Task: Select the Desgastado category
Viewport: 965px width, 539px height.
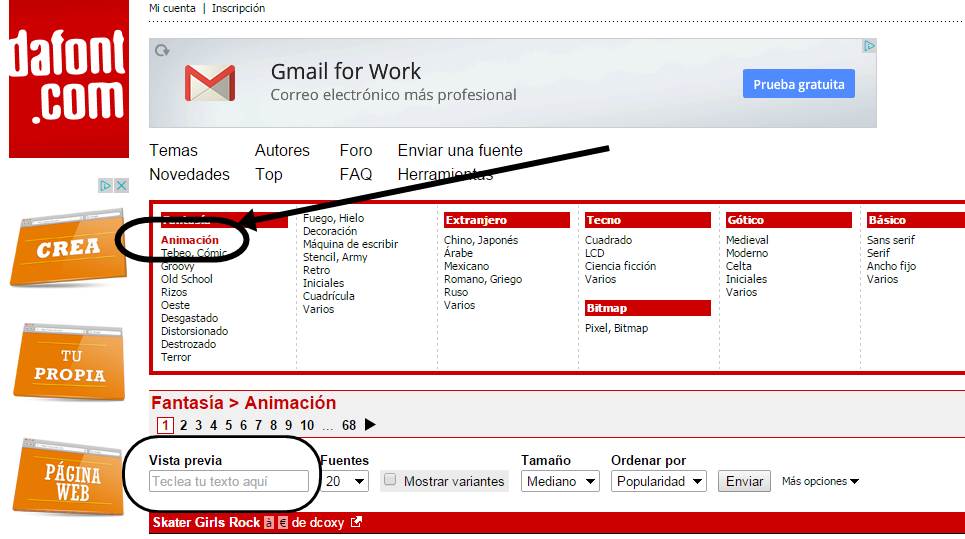Action: [x=190, y=318]
